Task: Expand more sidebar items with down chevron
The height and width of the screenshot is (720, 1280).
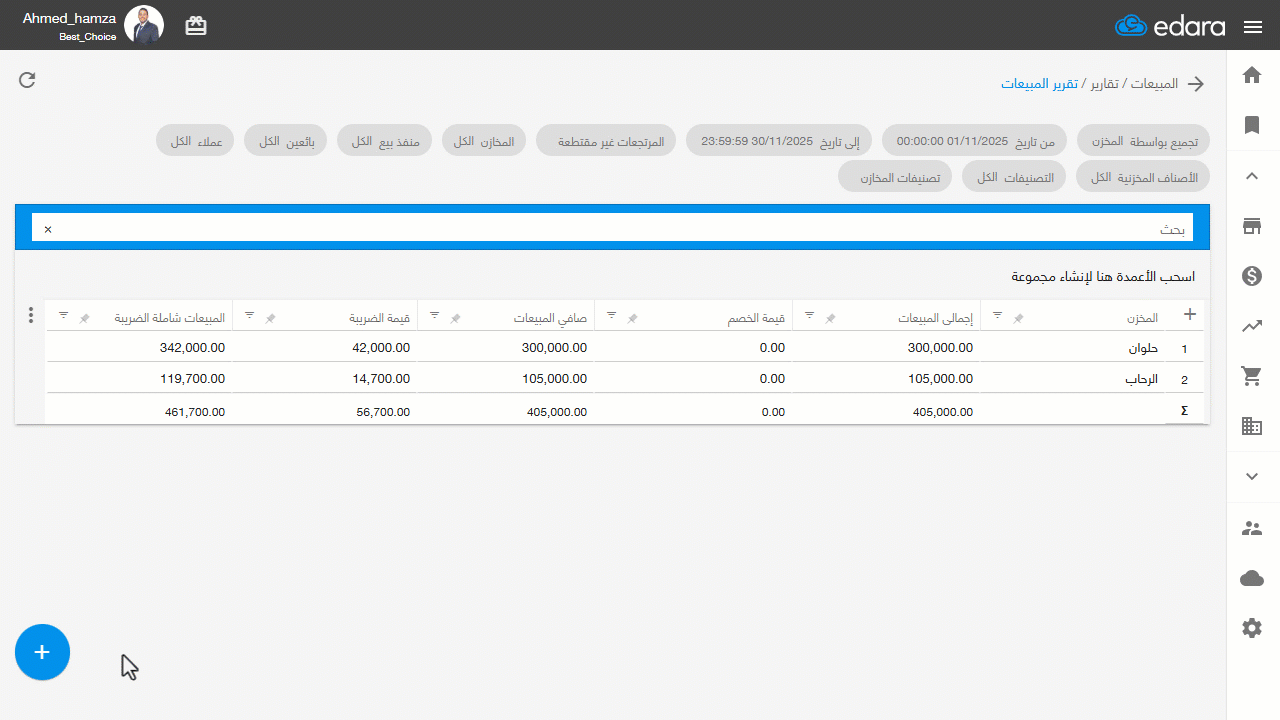Action: tap(1251, 477)
